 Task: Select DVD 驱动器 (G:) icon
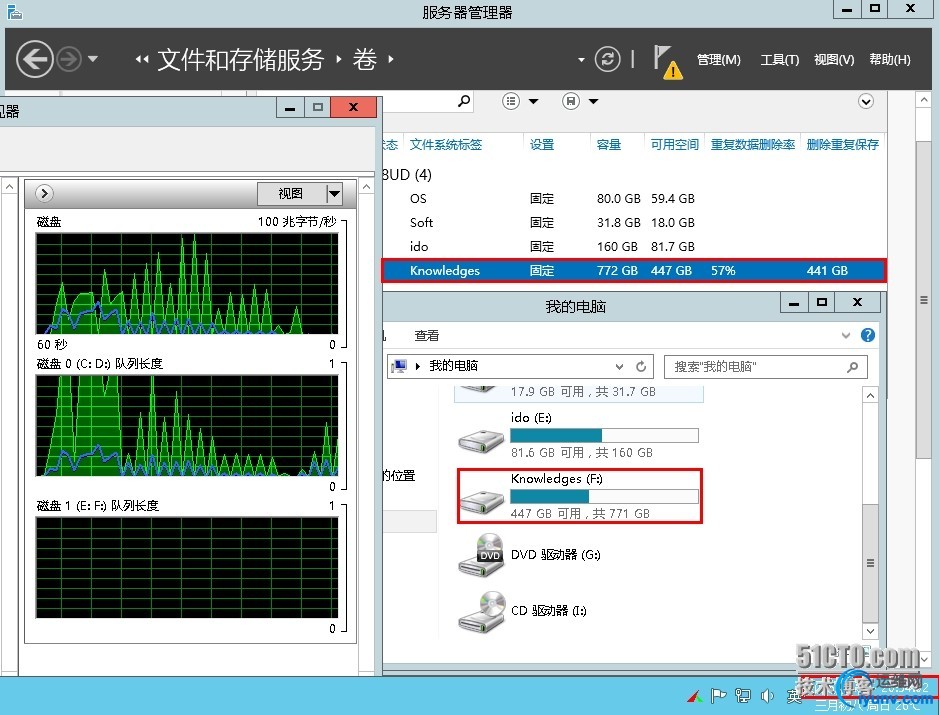coord(481,555)
